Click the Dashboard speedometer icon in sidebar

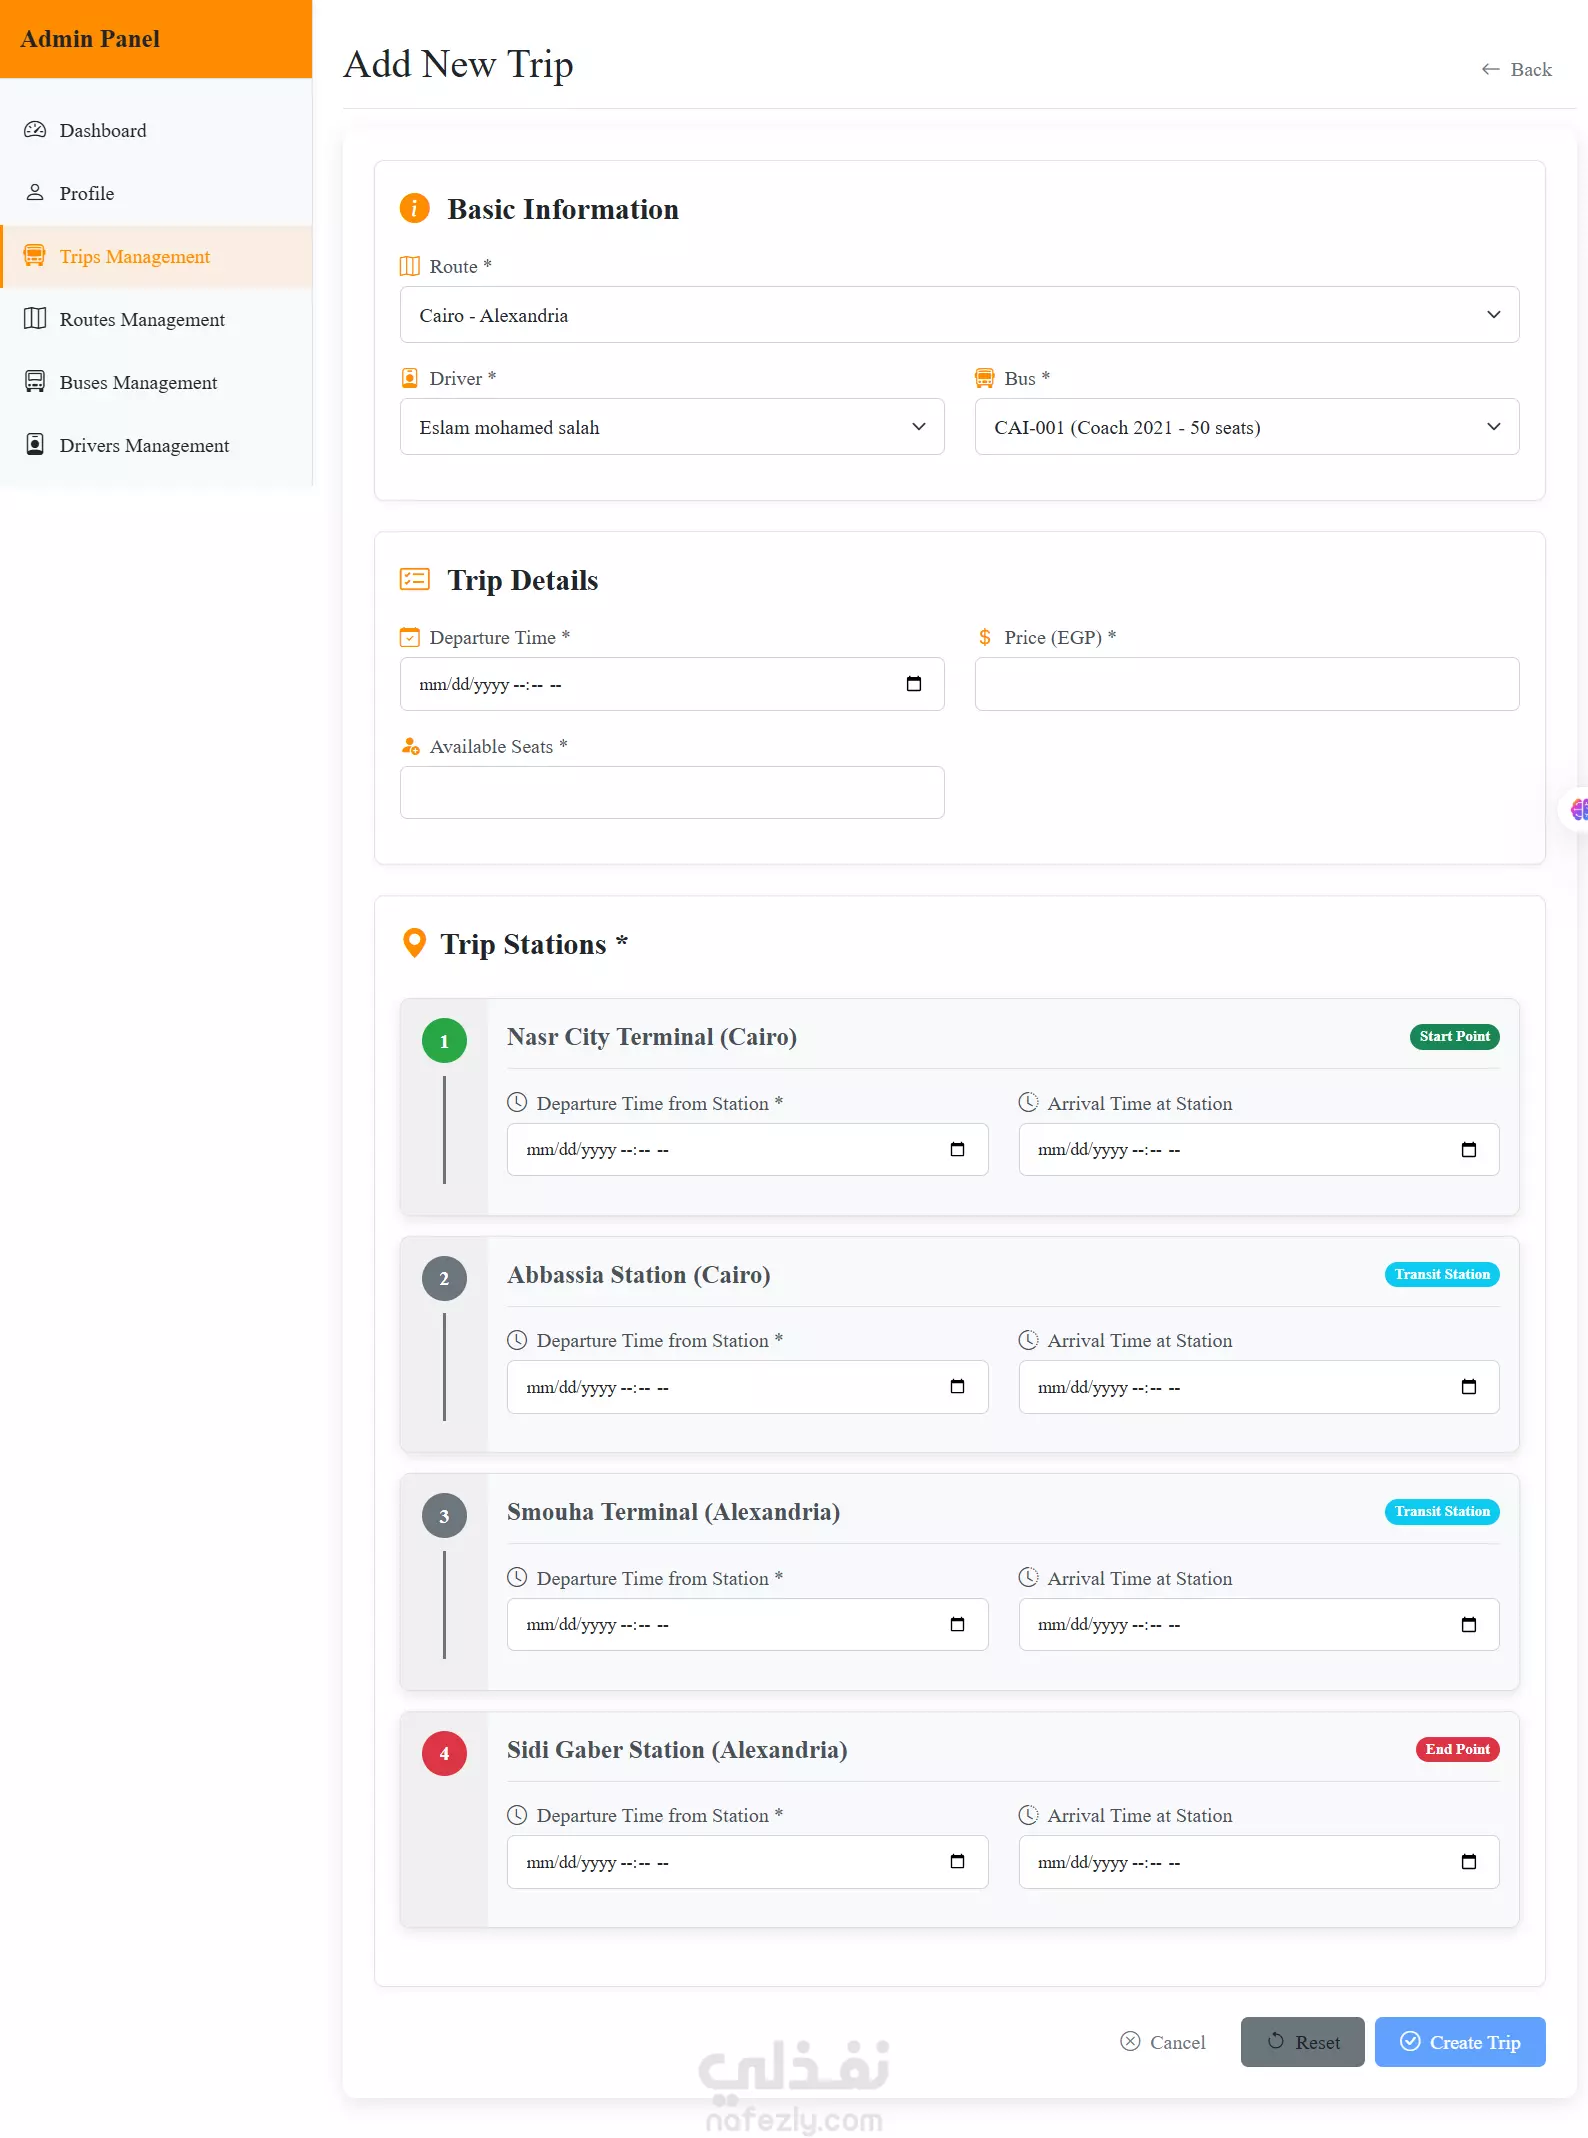35,130
